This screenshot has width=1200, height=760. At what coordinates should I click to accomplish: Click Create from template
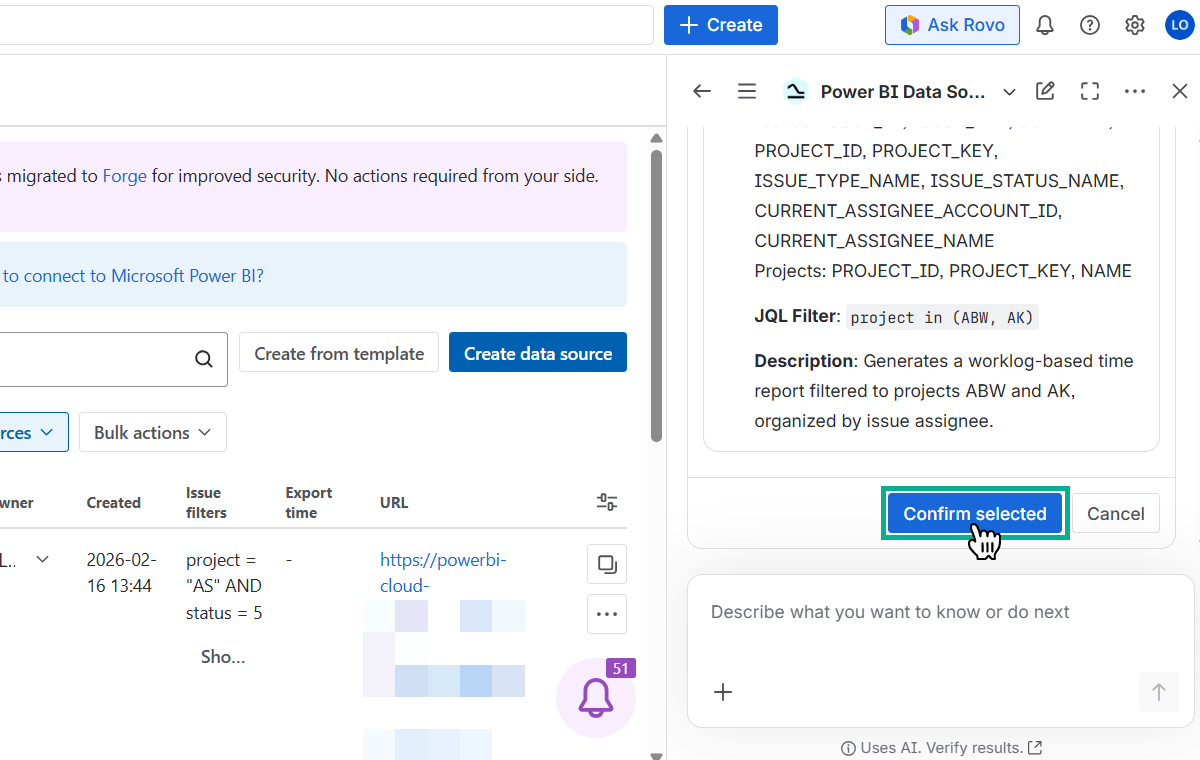coord(339,352)
